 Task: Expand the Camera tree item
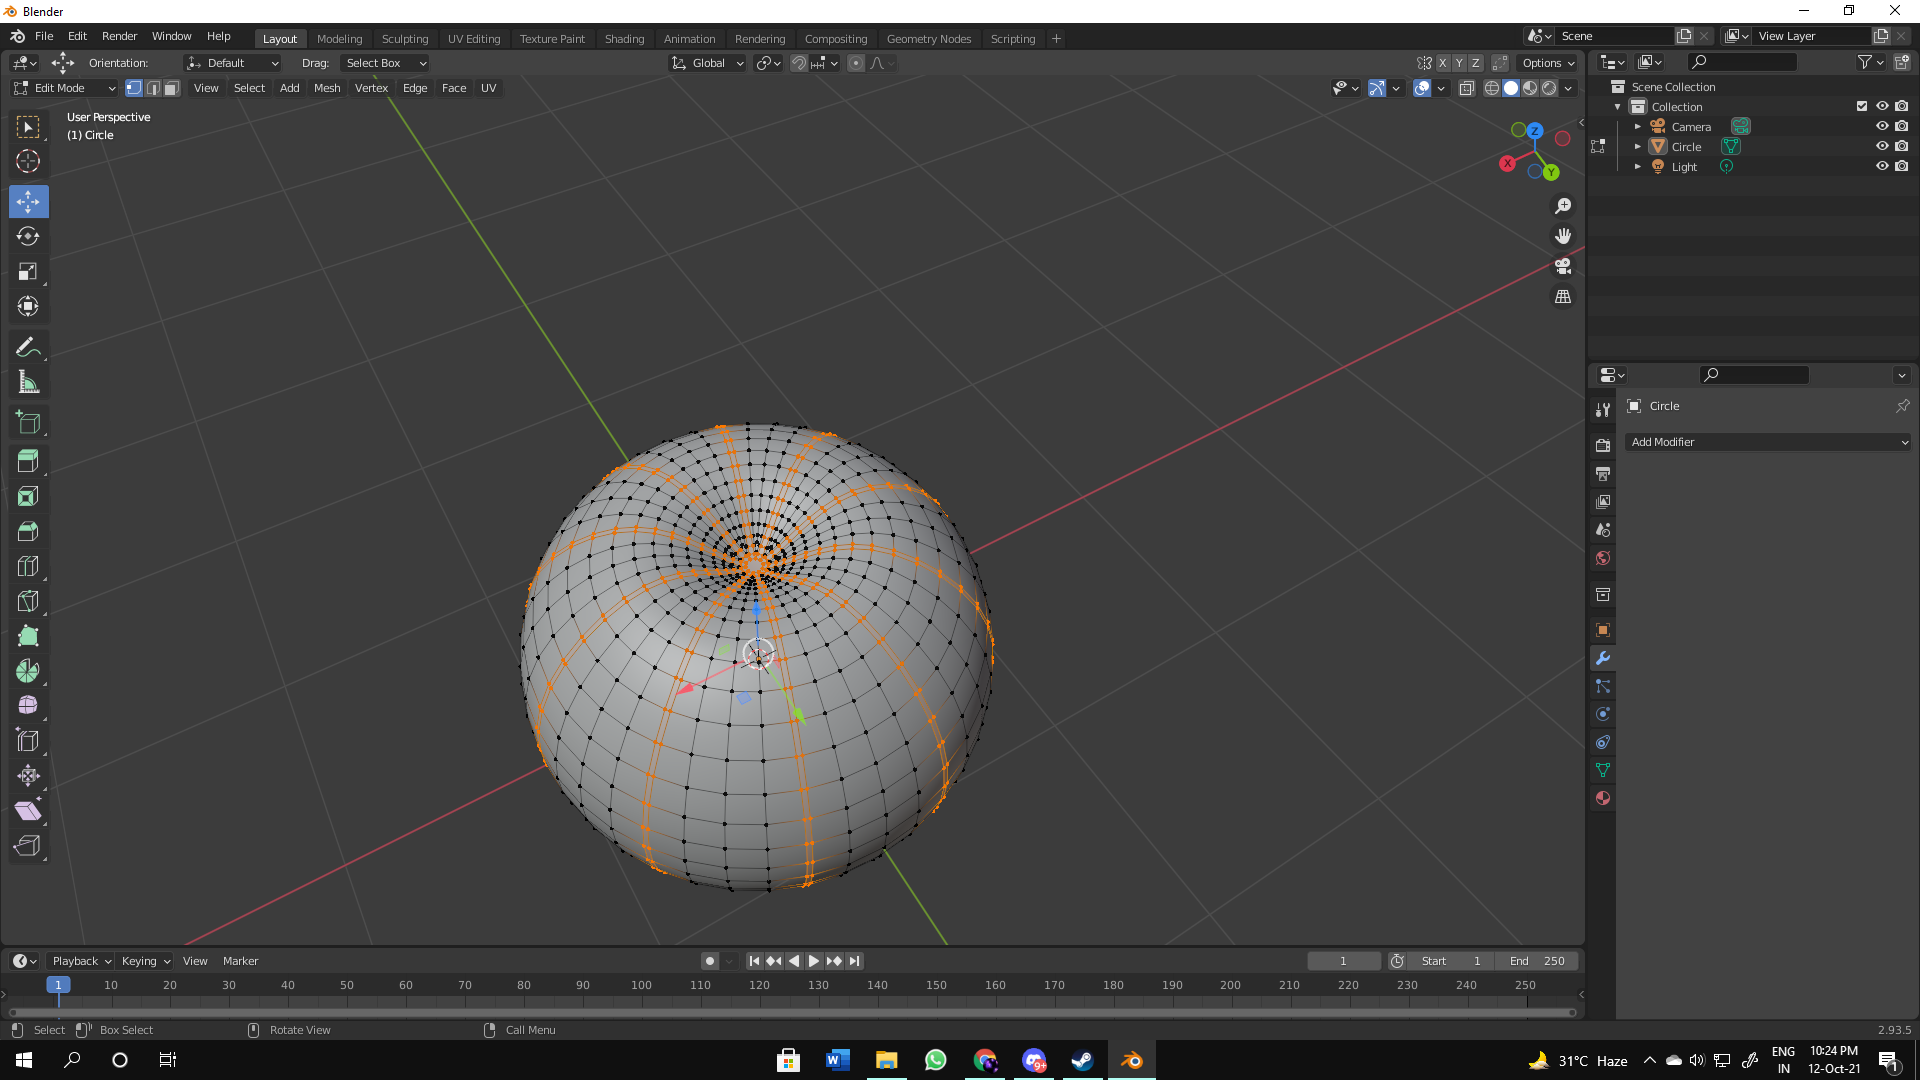[x=1637, y=127]
